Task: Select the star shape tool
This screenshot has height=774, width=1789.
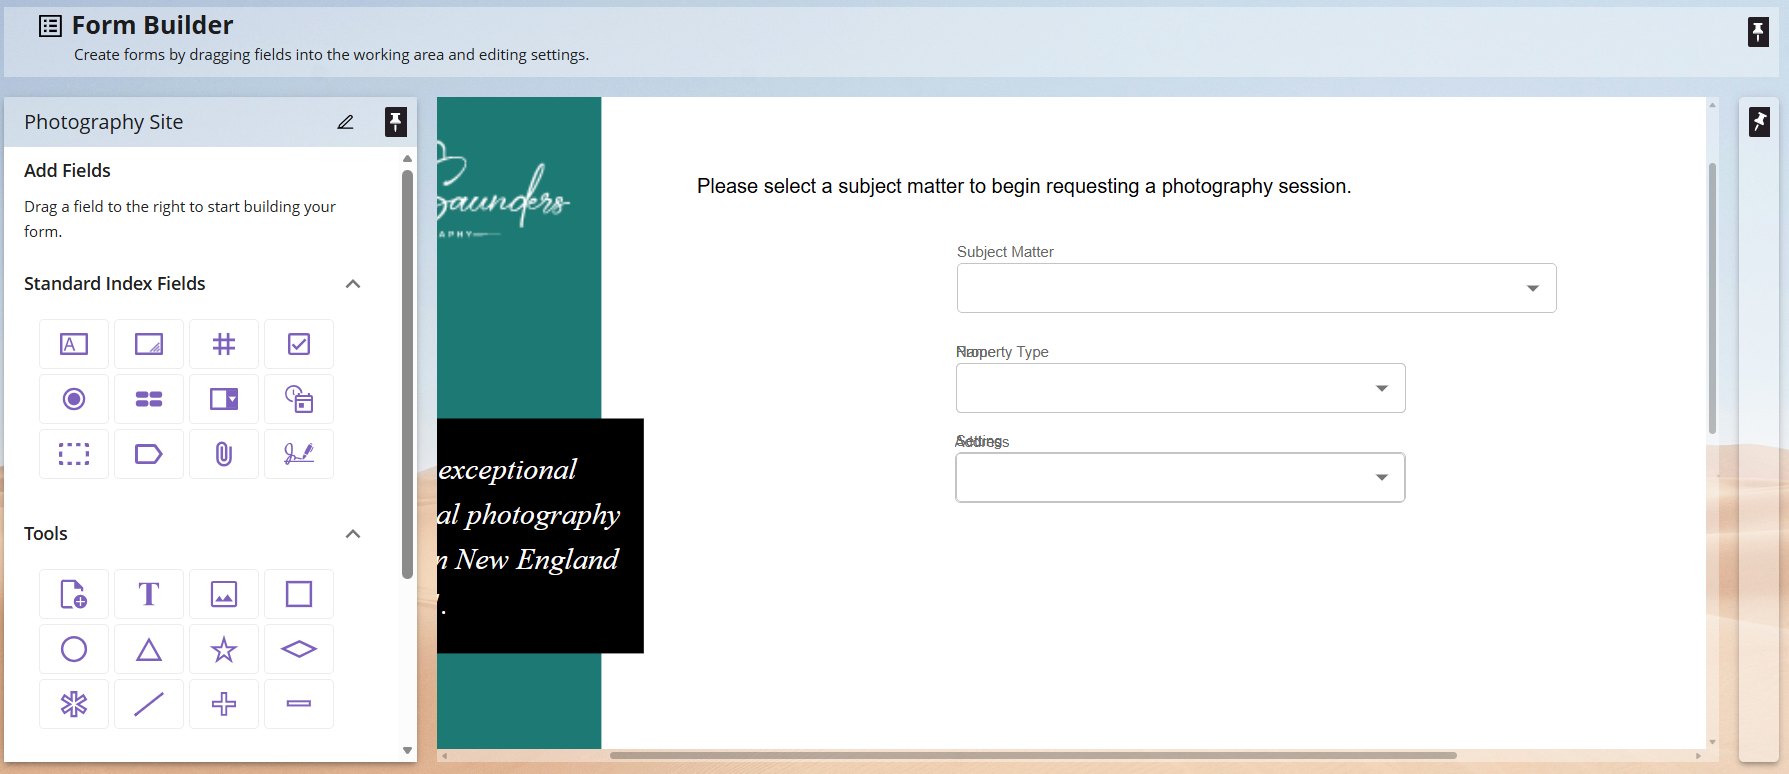Action: (224, 649)
